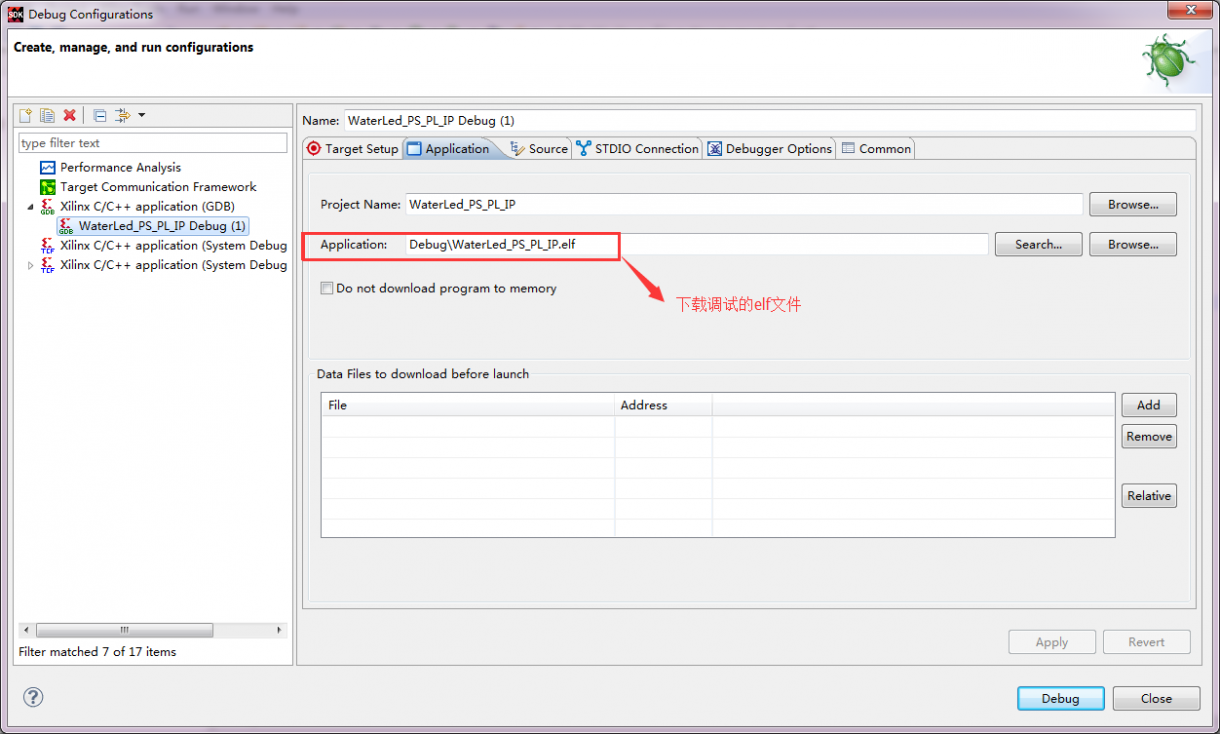Viewport: 1220px width, 734px height.
Task: Collapse Xilinx C/C++ application (GDB) node
Action: [x=30, y=207]
